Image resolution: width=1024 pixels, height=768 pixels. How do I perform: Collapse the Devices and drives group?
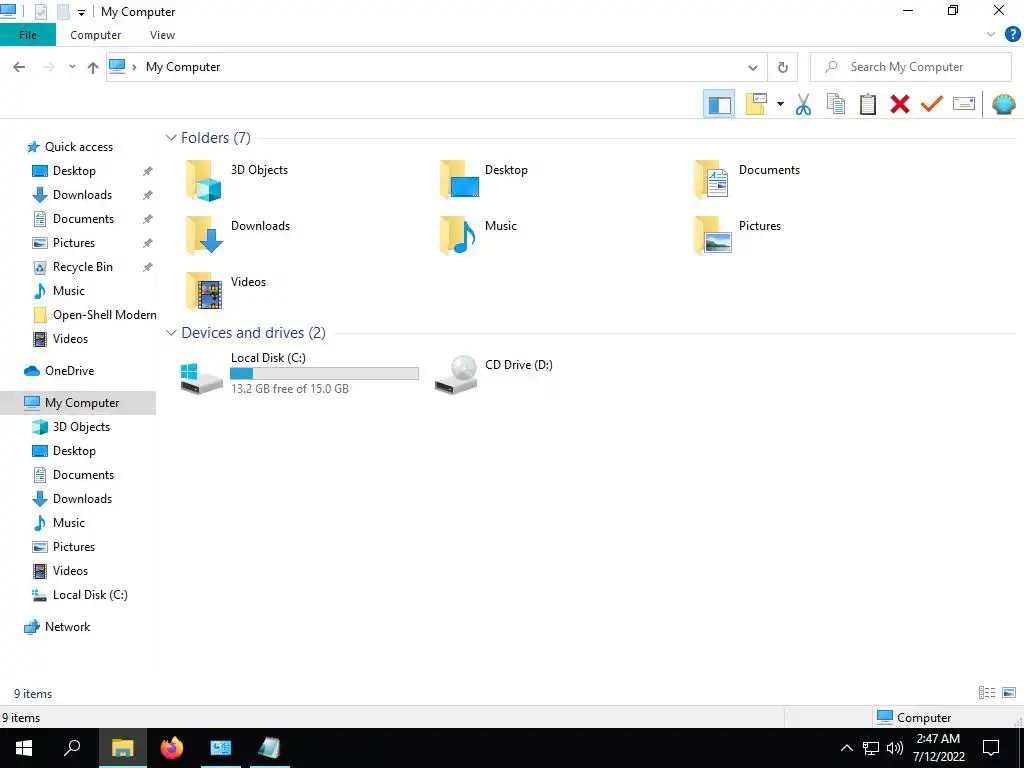point(171,333)
